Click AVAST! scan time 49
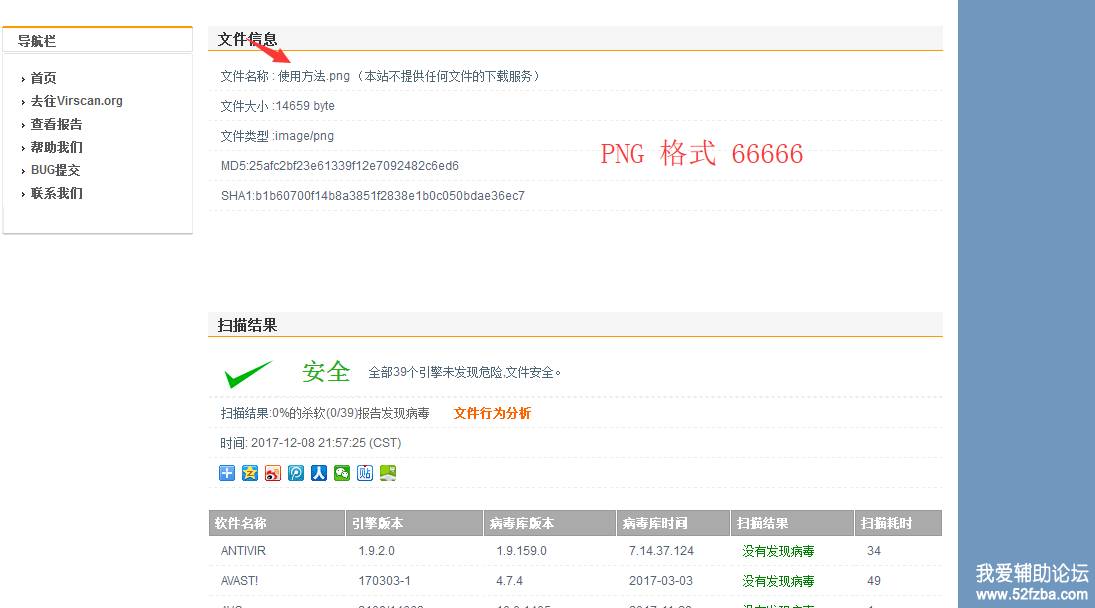The image size is (1095, 608). (x=874, y=581)
